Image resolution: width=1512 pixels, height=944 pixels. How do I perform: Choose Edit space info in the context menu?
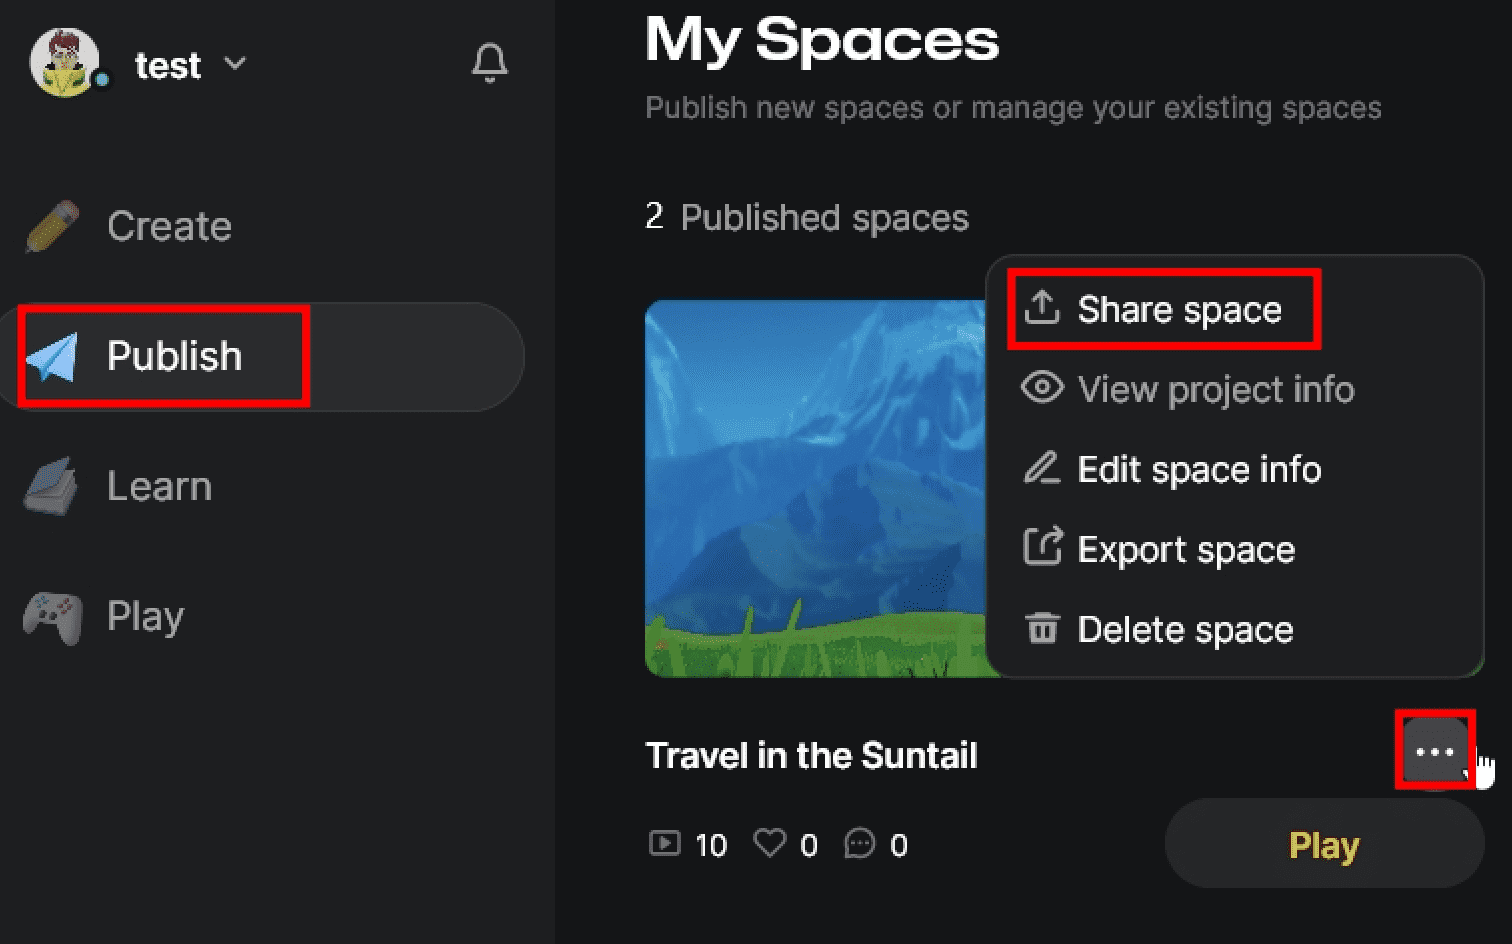[x=1199, y=469]
